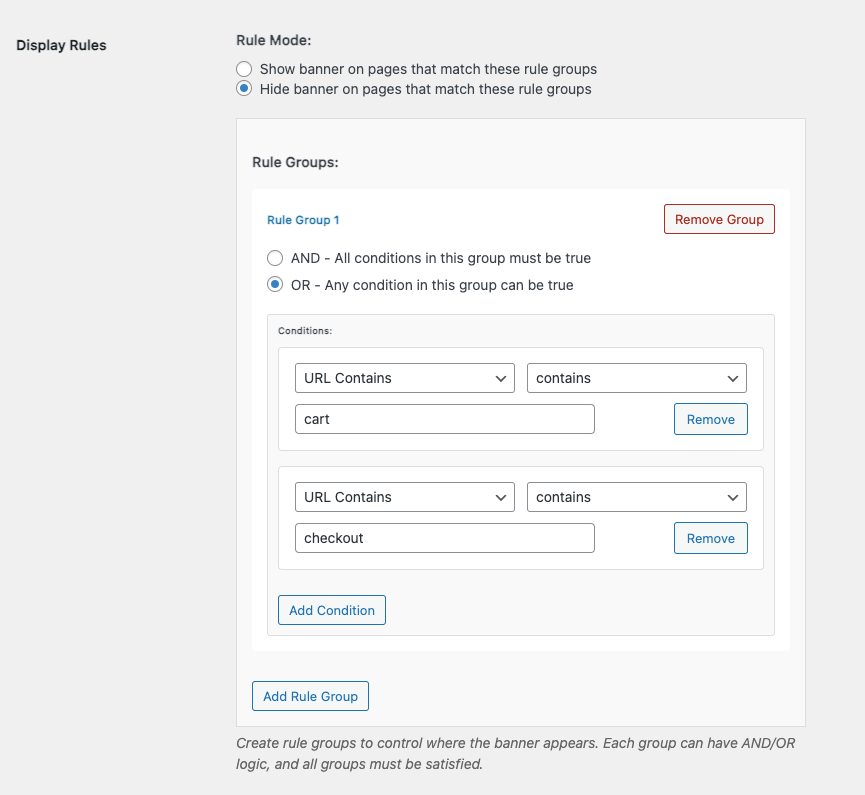
Task: Click the italic rule groups help description
Action: (516, 754)
